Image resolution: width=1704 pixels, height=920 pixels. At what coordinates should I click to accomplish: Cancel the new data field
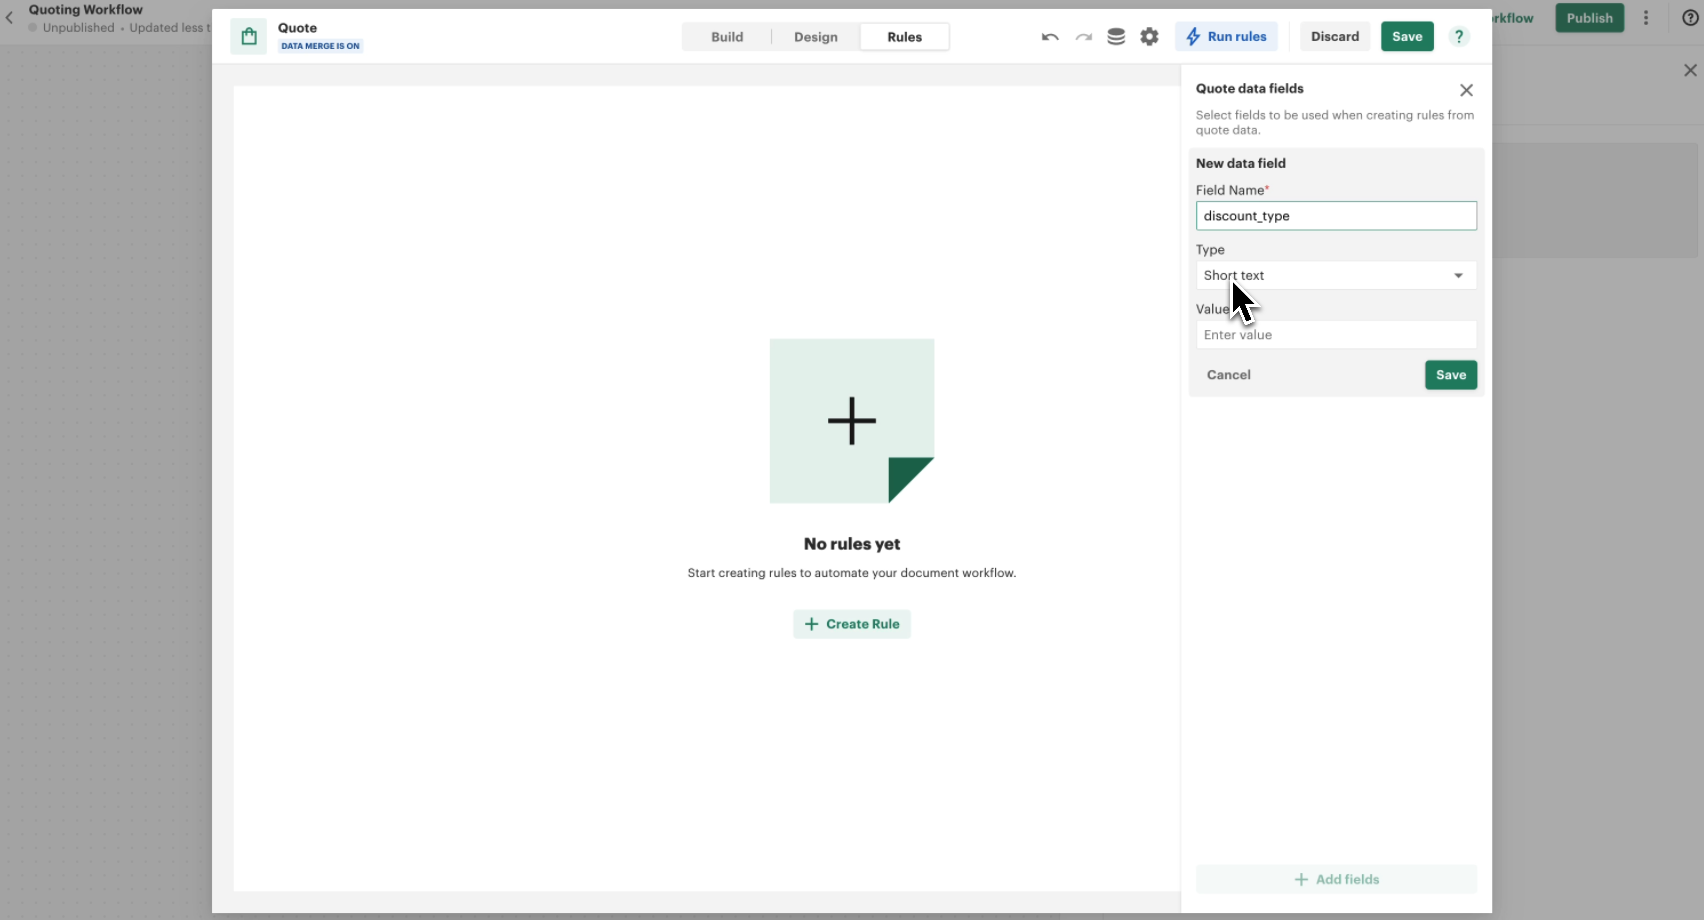click(1228, 375)
